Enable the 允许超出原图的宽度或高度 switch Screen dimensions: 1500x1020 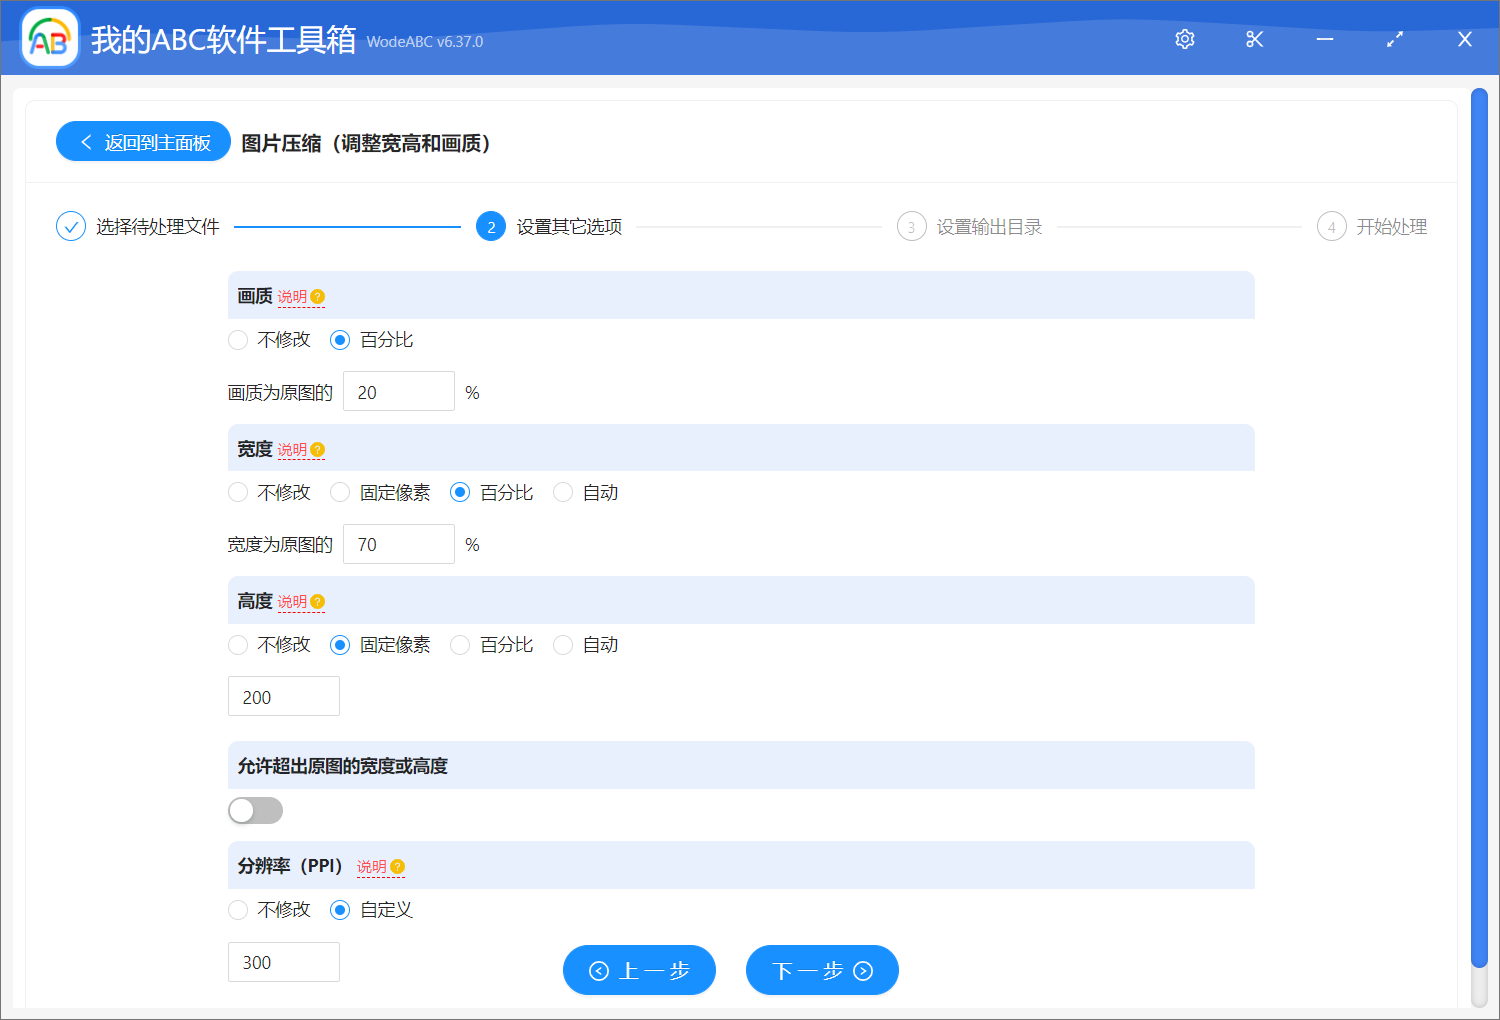pyautogui.click(x=255, y=810)
